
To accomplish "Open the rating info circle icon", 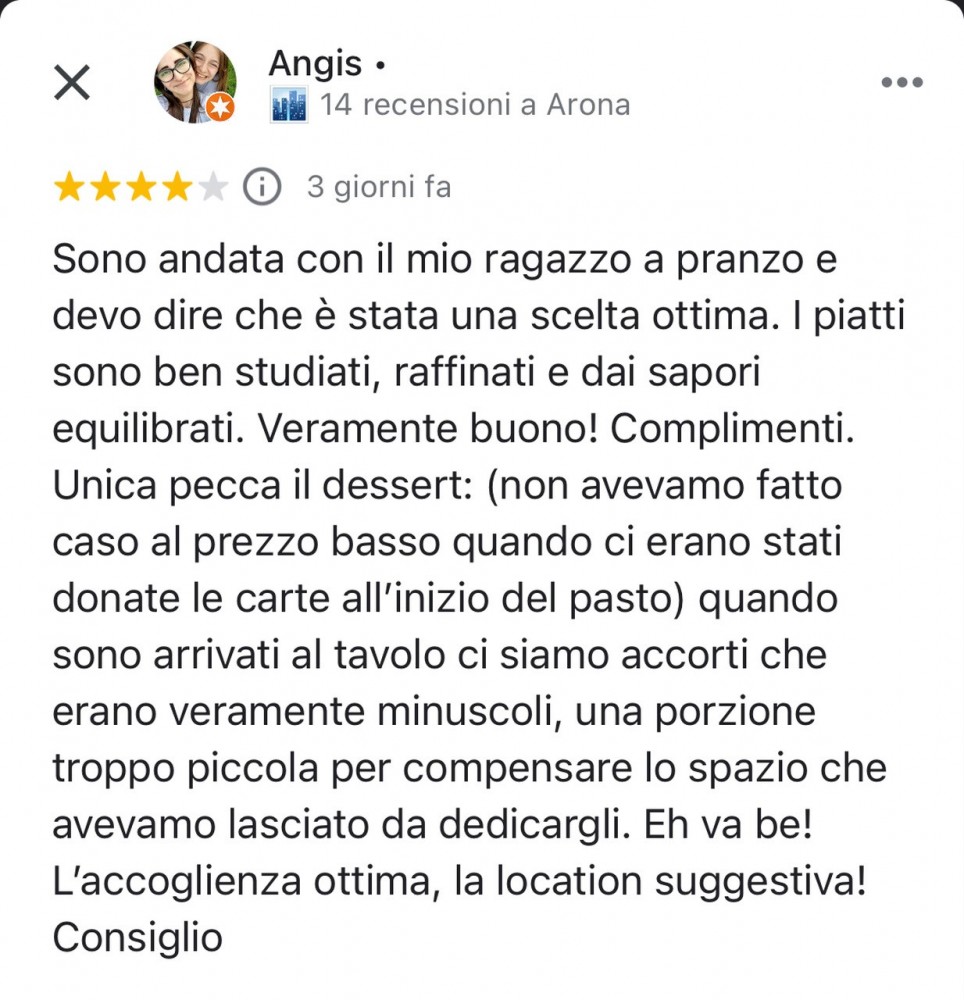I will (x=262, y=187).
